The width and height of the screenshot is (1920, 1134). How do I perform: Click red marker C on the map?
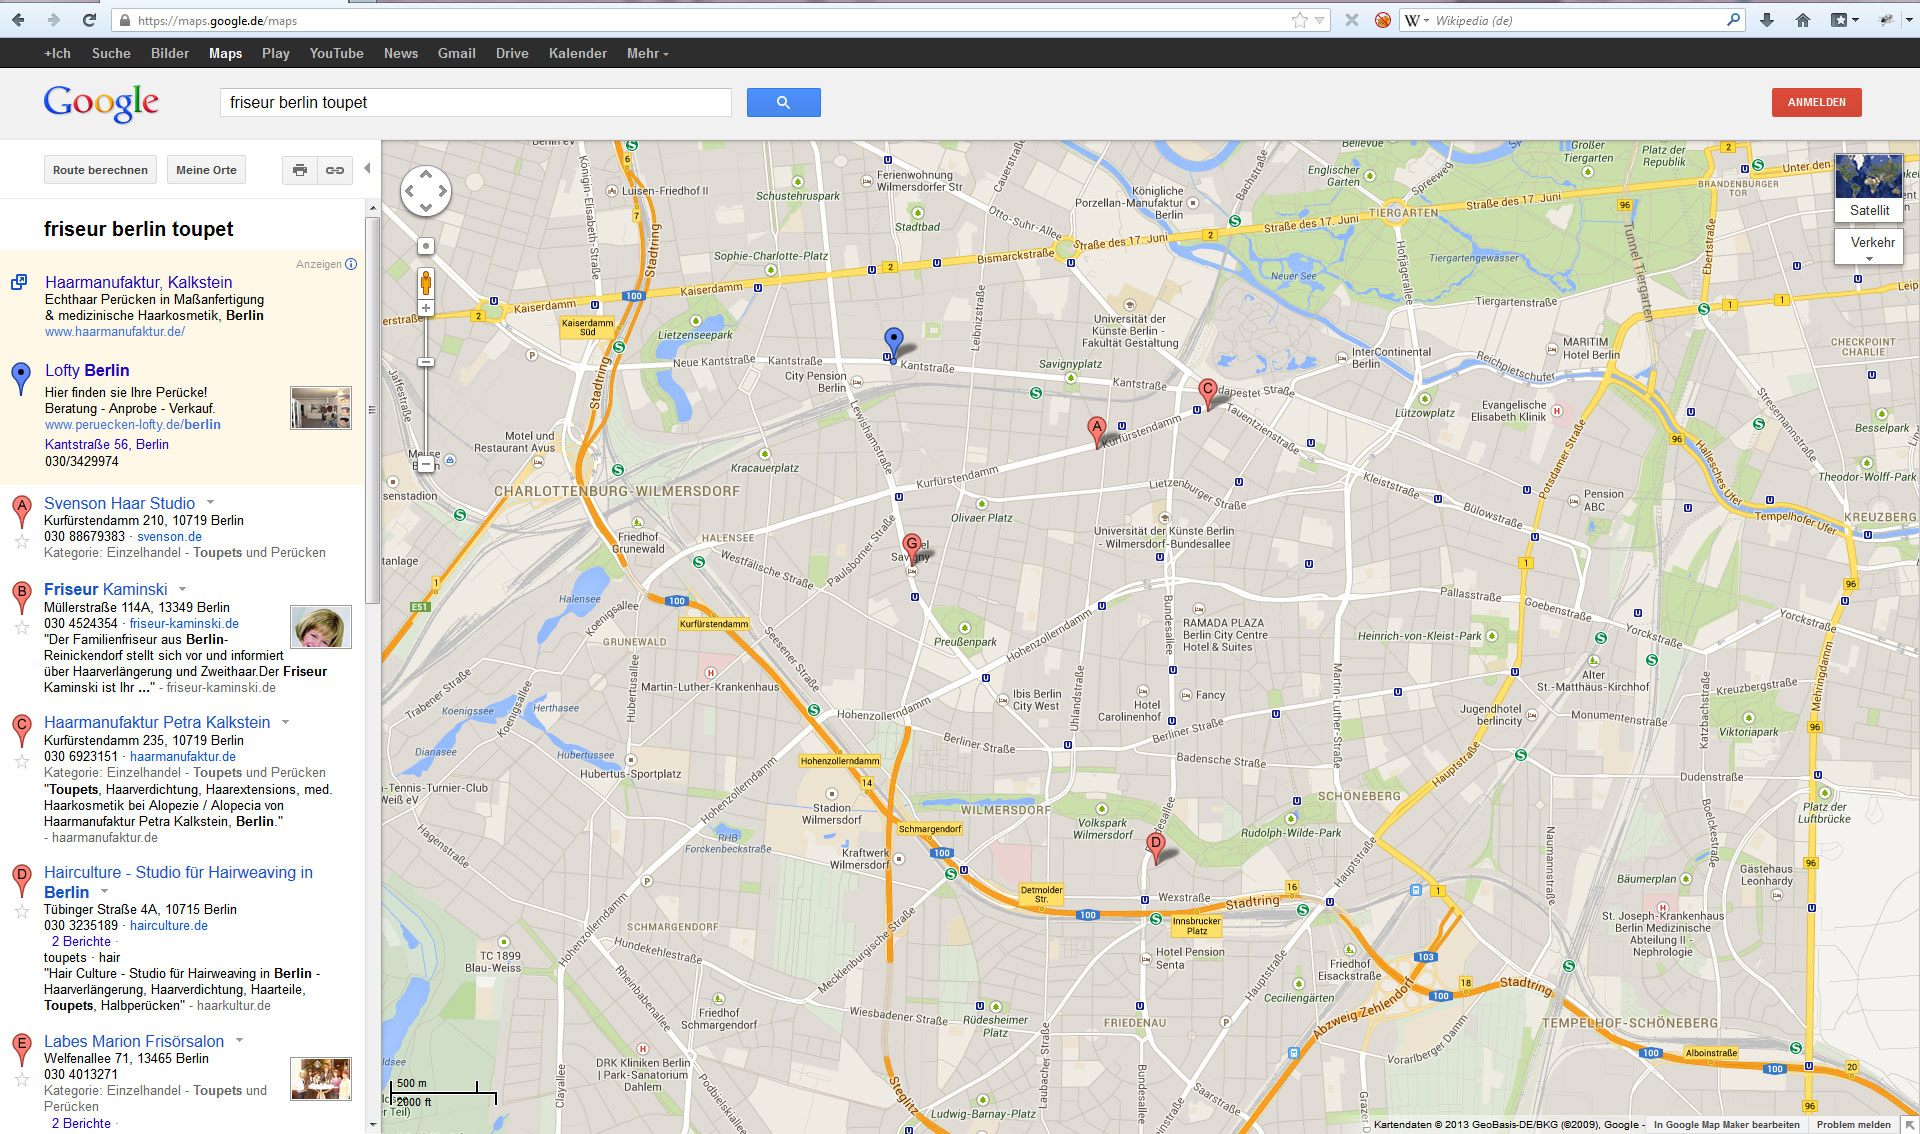tap(1207, 392)
